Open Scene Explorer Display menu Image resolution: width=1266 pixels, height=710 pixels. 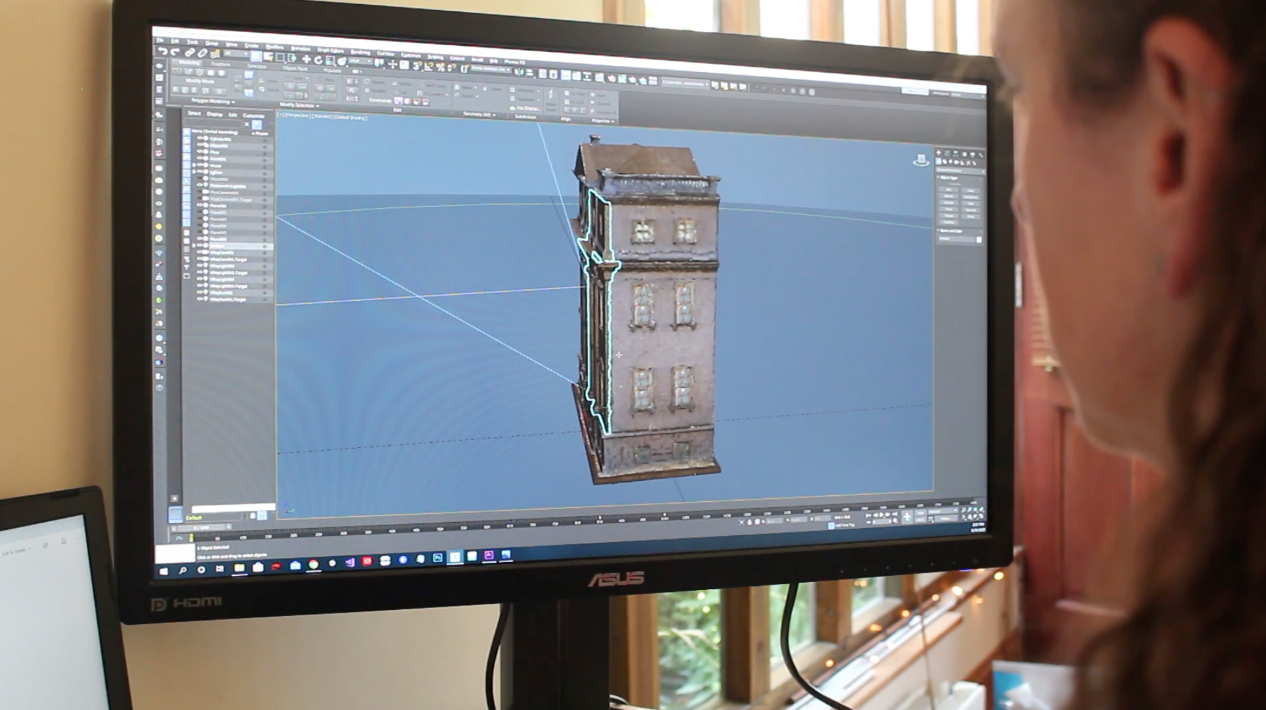coord(215,114)
